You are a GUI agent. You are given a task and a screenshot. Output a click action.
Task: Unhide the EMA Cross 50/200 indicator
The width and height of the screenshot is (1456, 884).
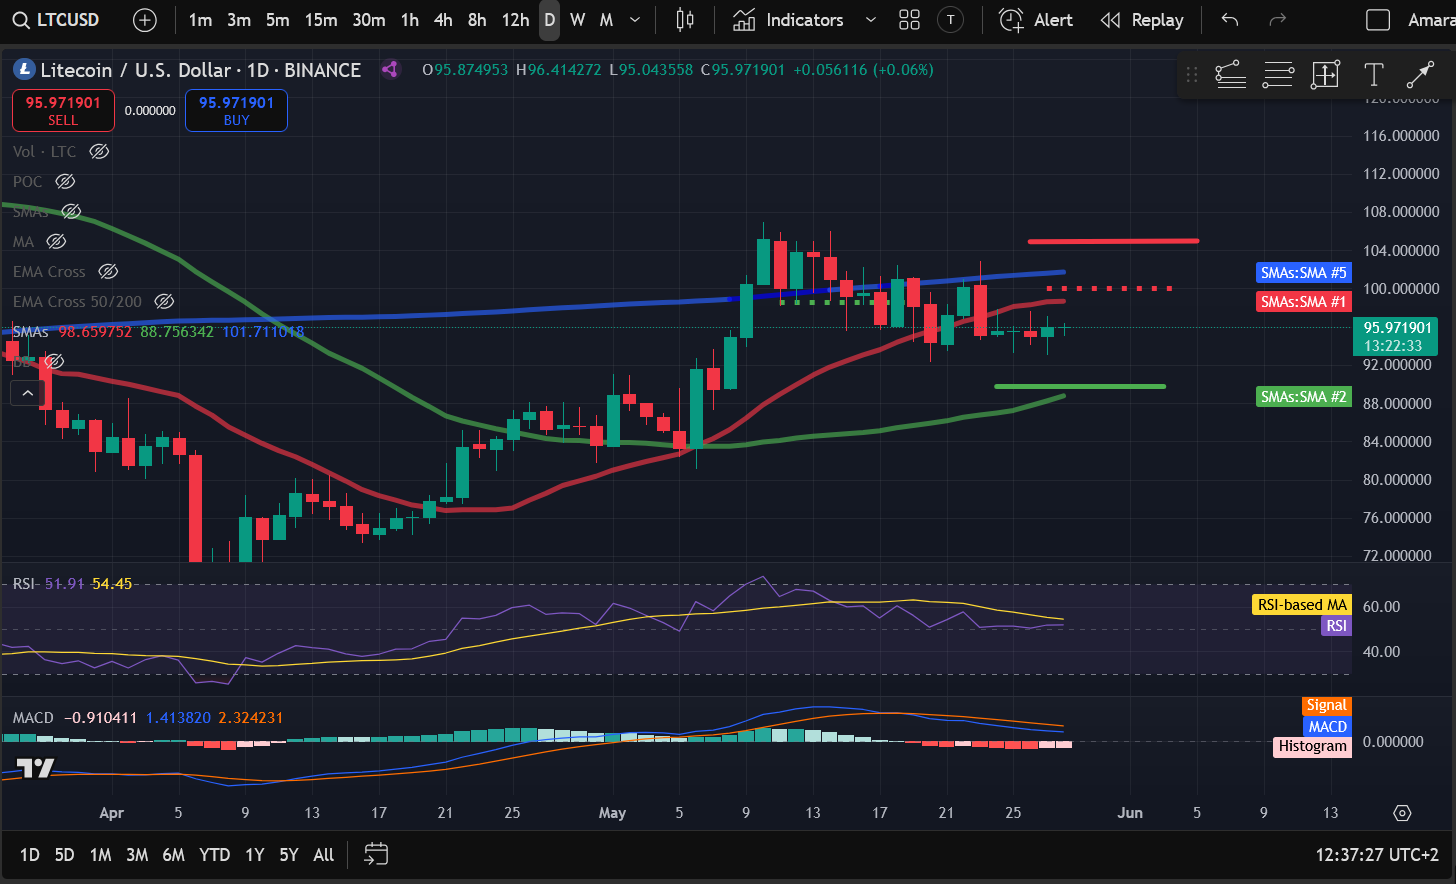164,301
